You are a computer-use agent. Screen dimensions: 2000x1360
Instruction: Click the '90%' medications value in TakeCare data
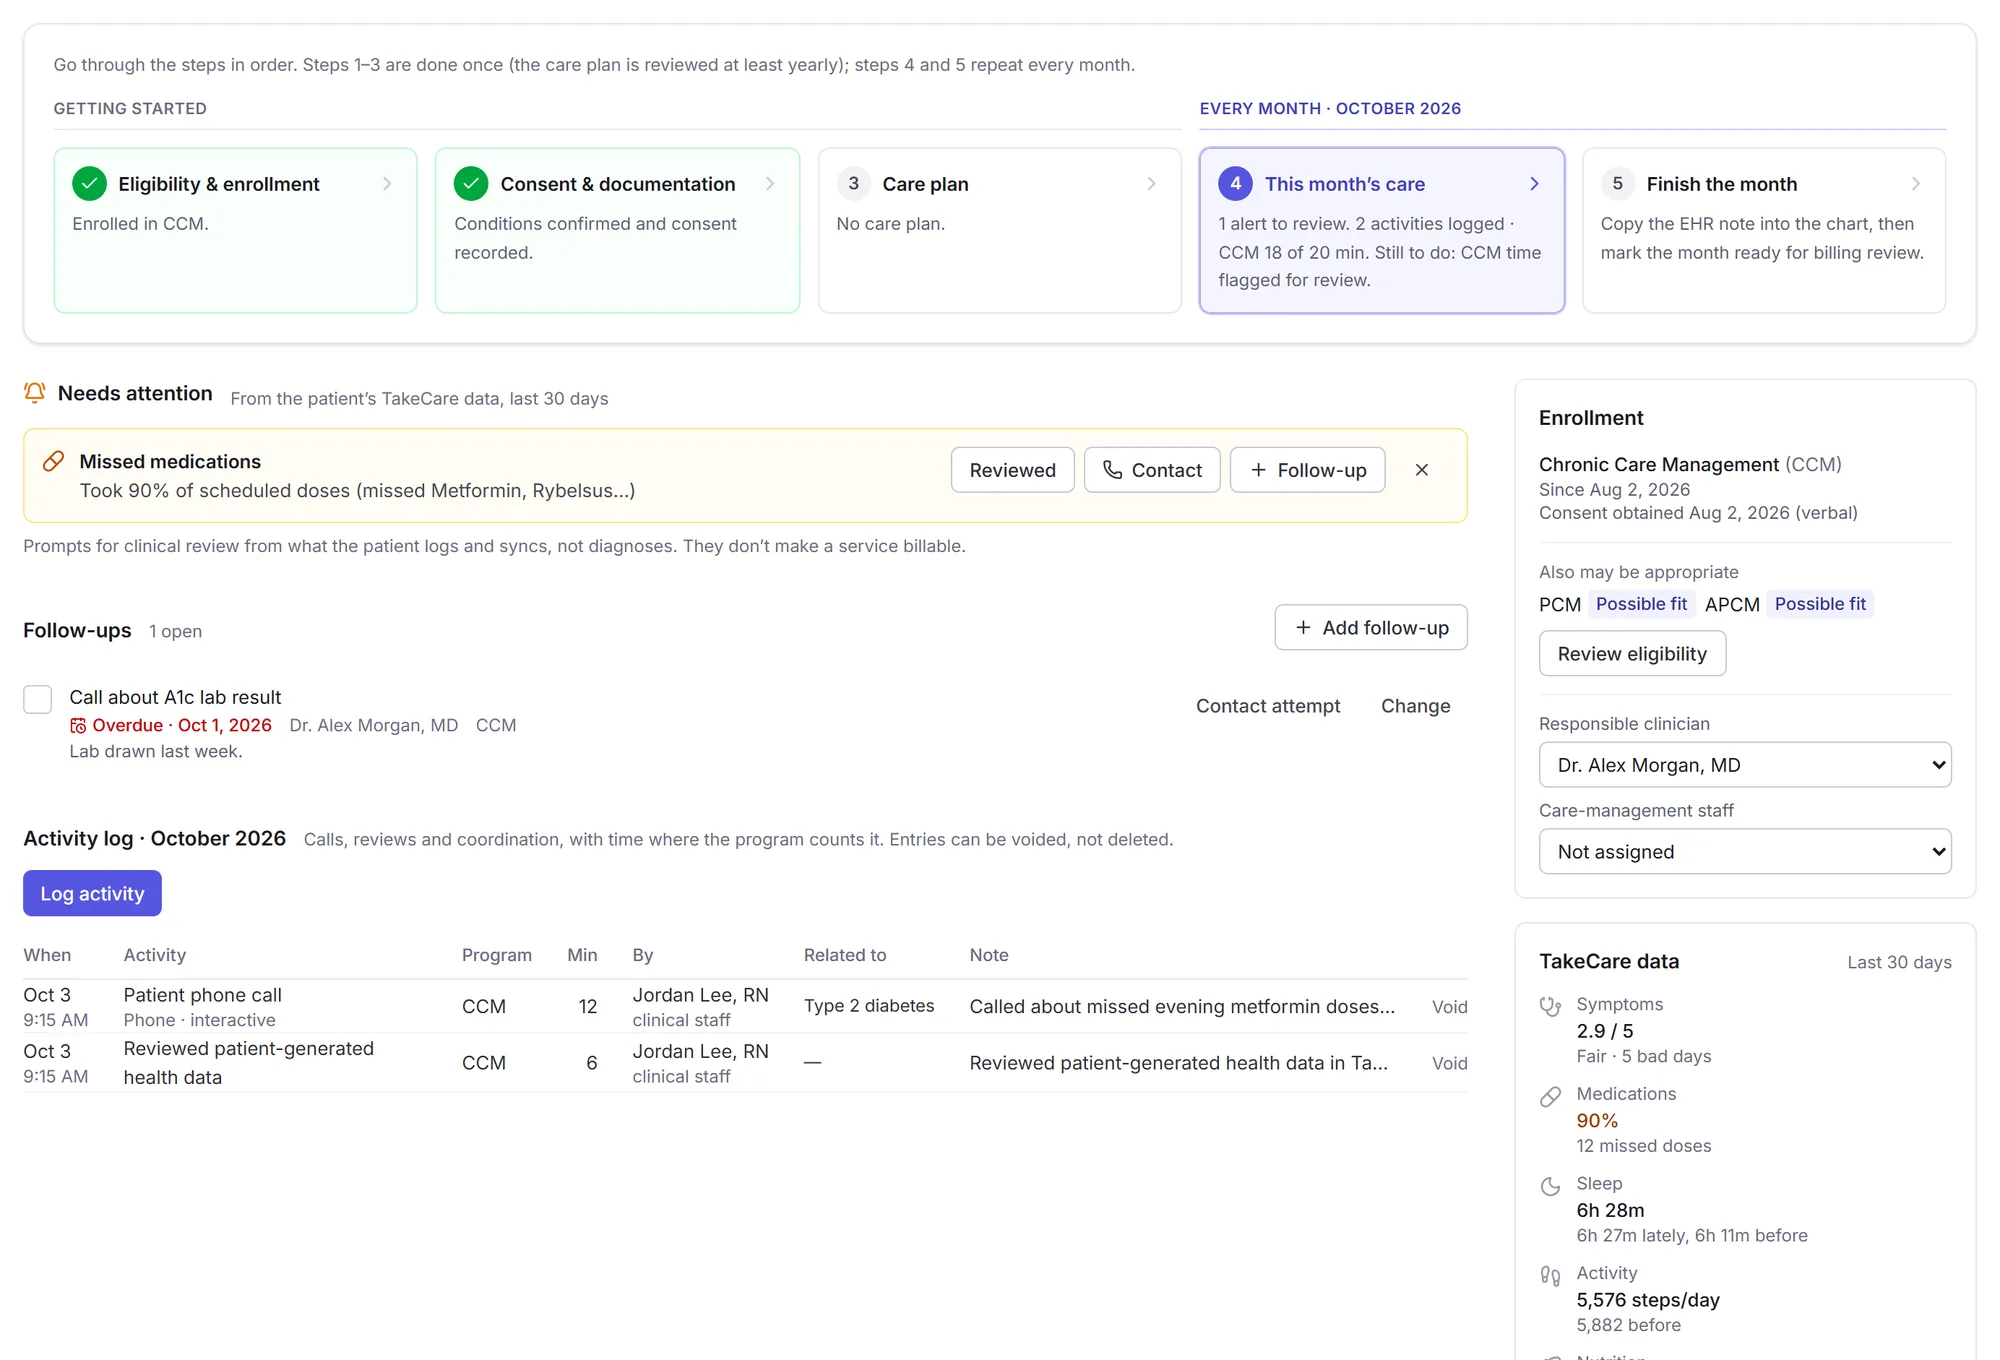point(1597,1121)
